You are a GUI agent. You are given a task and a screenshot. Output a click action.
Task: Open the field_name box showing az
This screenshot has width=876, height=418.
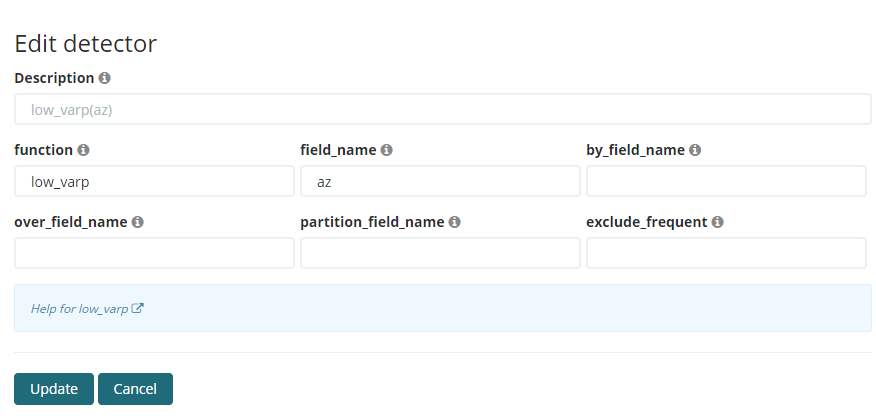(440, 181)
